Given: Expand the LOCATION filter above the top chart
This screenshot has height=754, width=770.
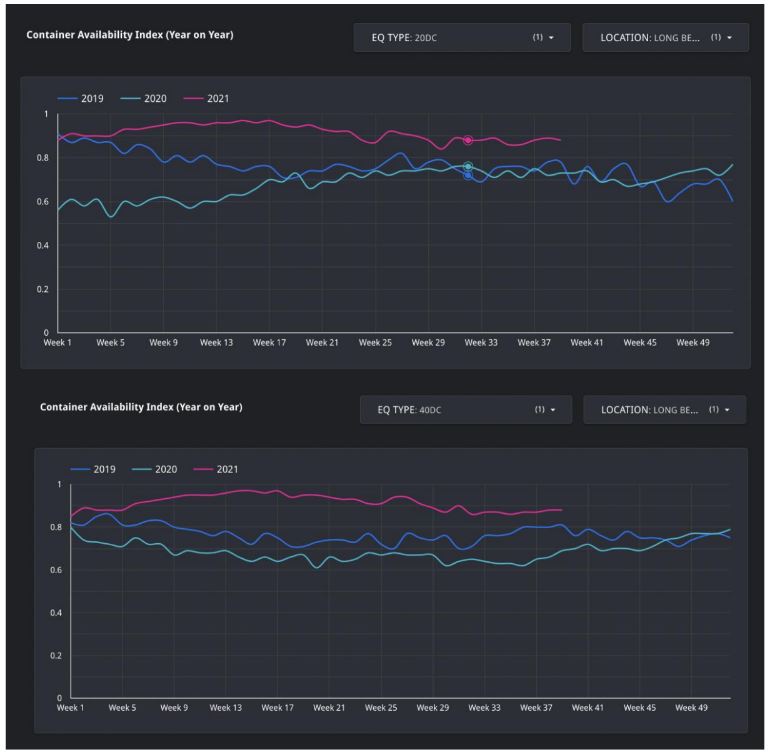Looking at the screenshot, I should tap(665, 37).
